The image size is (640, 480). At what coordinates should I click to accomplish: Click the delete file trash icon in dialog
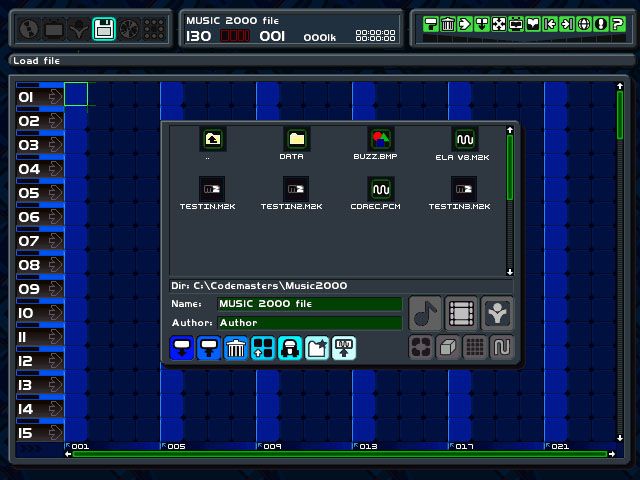(x=236, y=348)
